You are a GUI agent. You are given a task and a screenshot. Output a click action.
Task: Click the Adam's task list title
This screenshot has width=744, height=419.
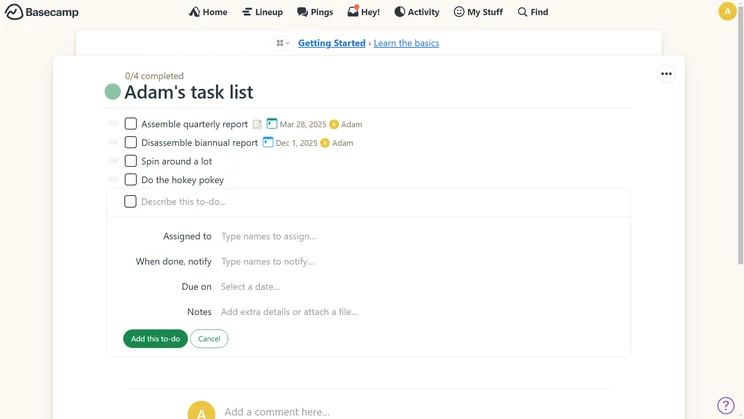tap(189, 92)
